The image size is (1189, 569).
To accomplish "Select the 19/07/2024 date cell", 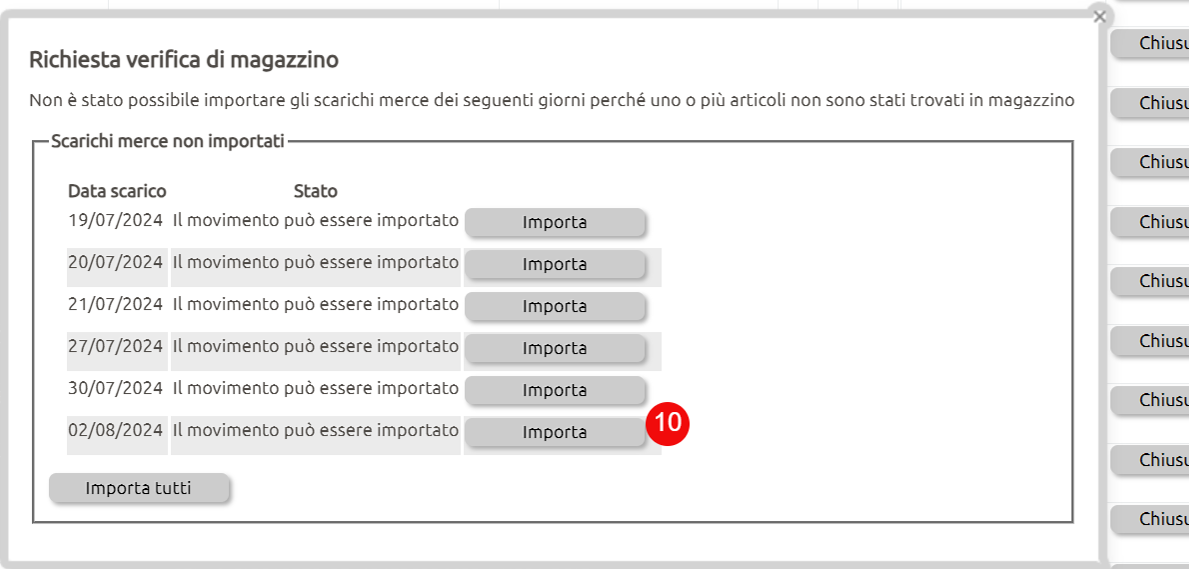I will point(115,220).
